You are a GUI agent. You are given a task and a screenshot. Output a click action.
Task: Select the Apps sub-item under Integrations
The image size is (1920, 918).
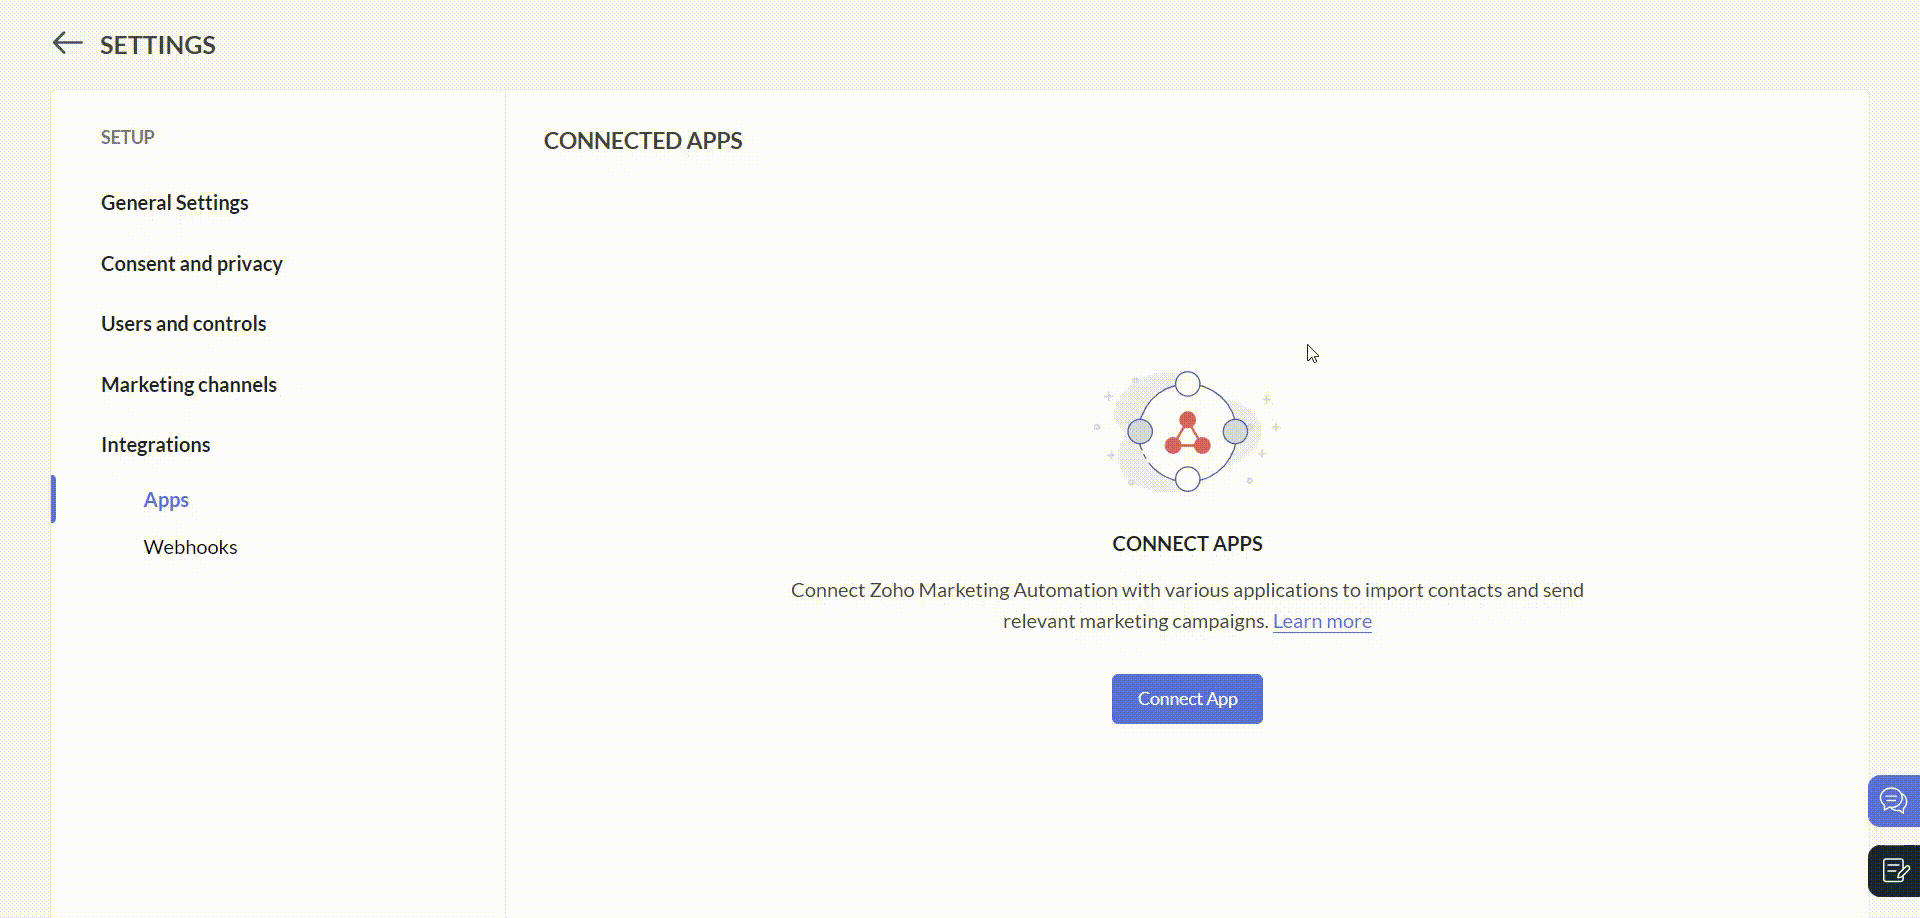click(166, 500)
